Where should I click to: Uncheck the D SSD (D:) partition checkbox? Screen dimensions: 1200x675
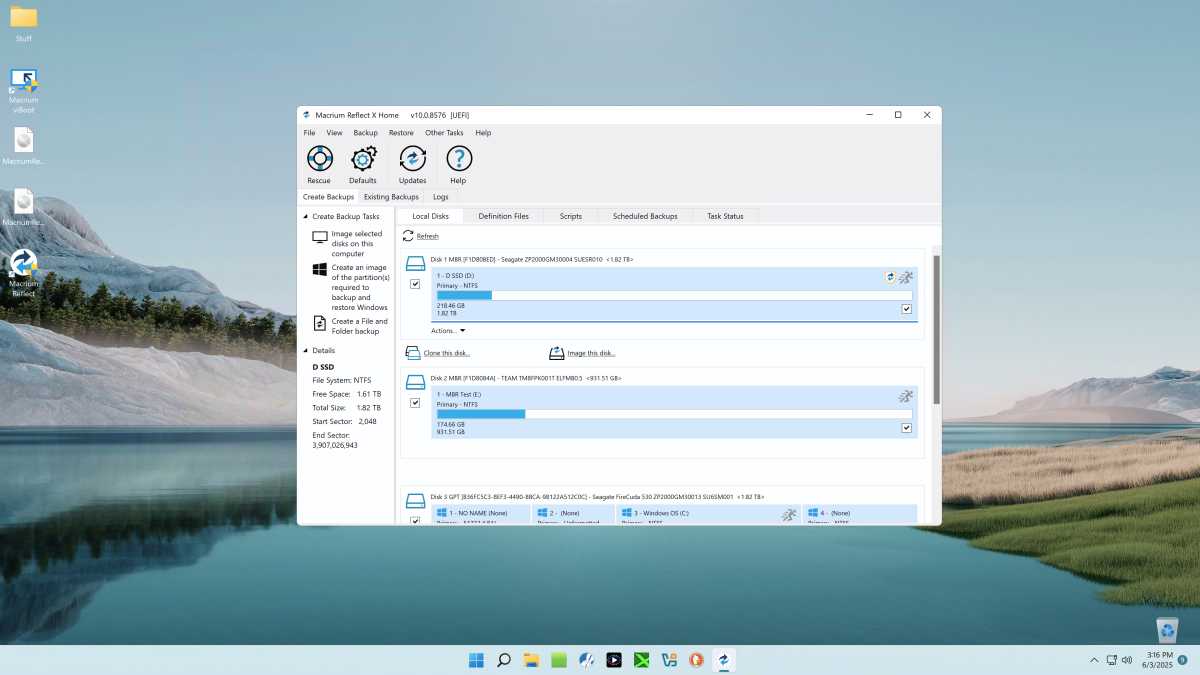(906, 309)
